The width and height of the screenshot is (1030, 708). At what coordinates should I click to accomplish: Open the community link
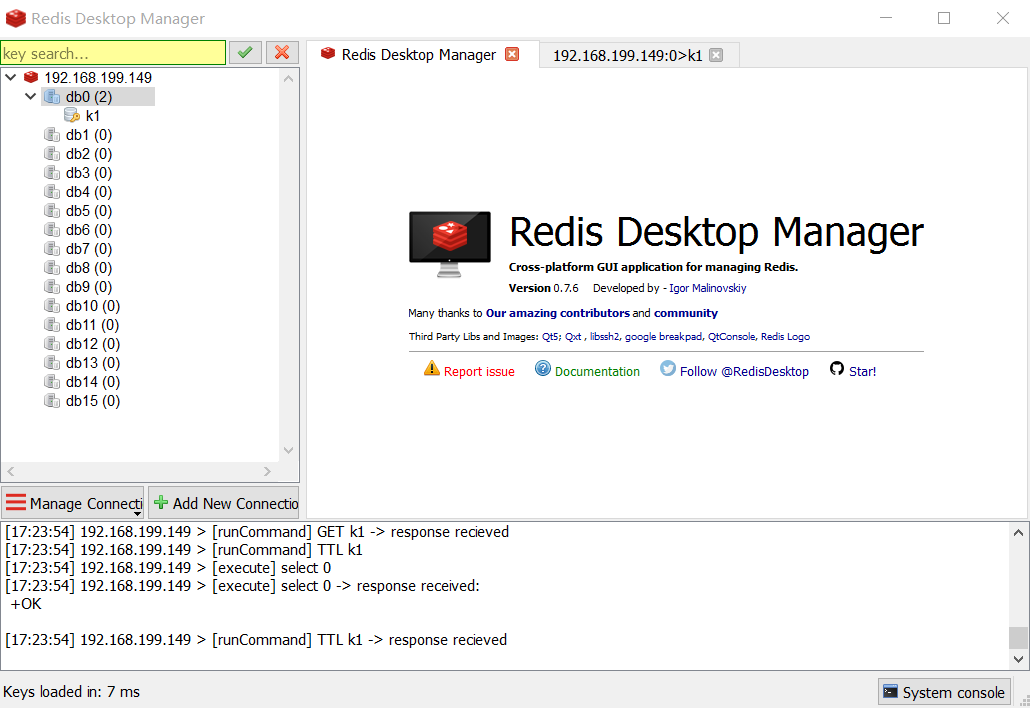pyautogui.click(x=686, y=313)
